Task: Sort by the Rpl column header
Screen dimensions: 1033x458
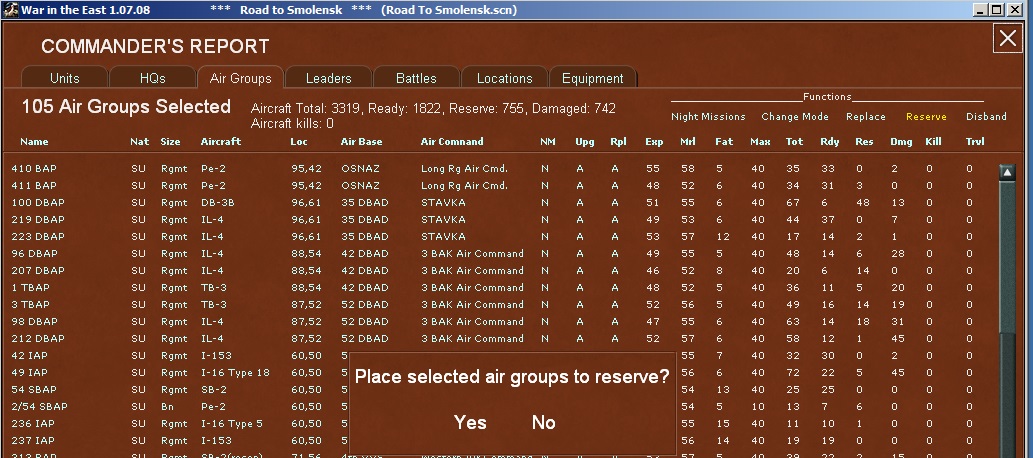Action: (x=619, y=142)
